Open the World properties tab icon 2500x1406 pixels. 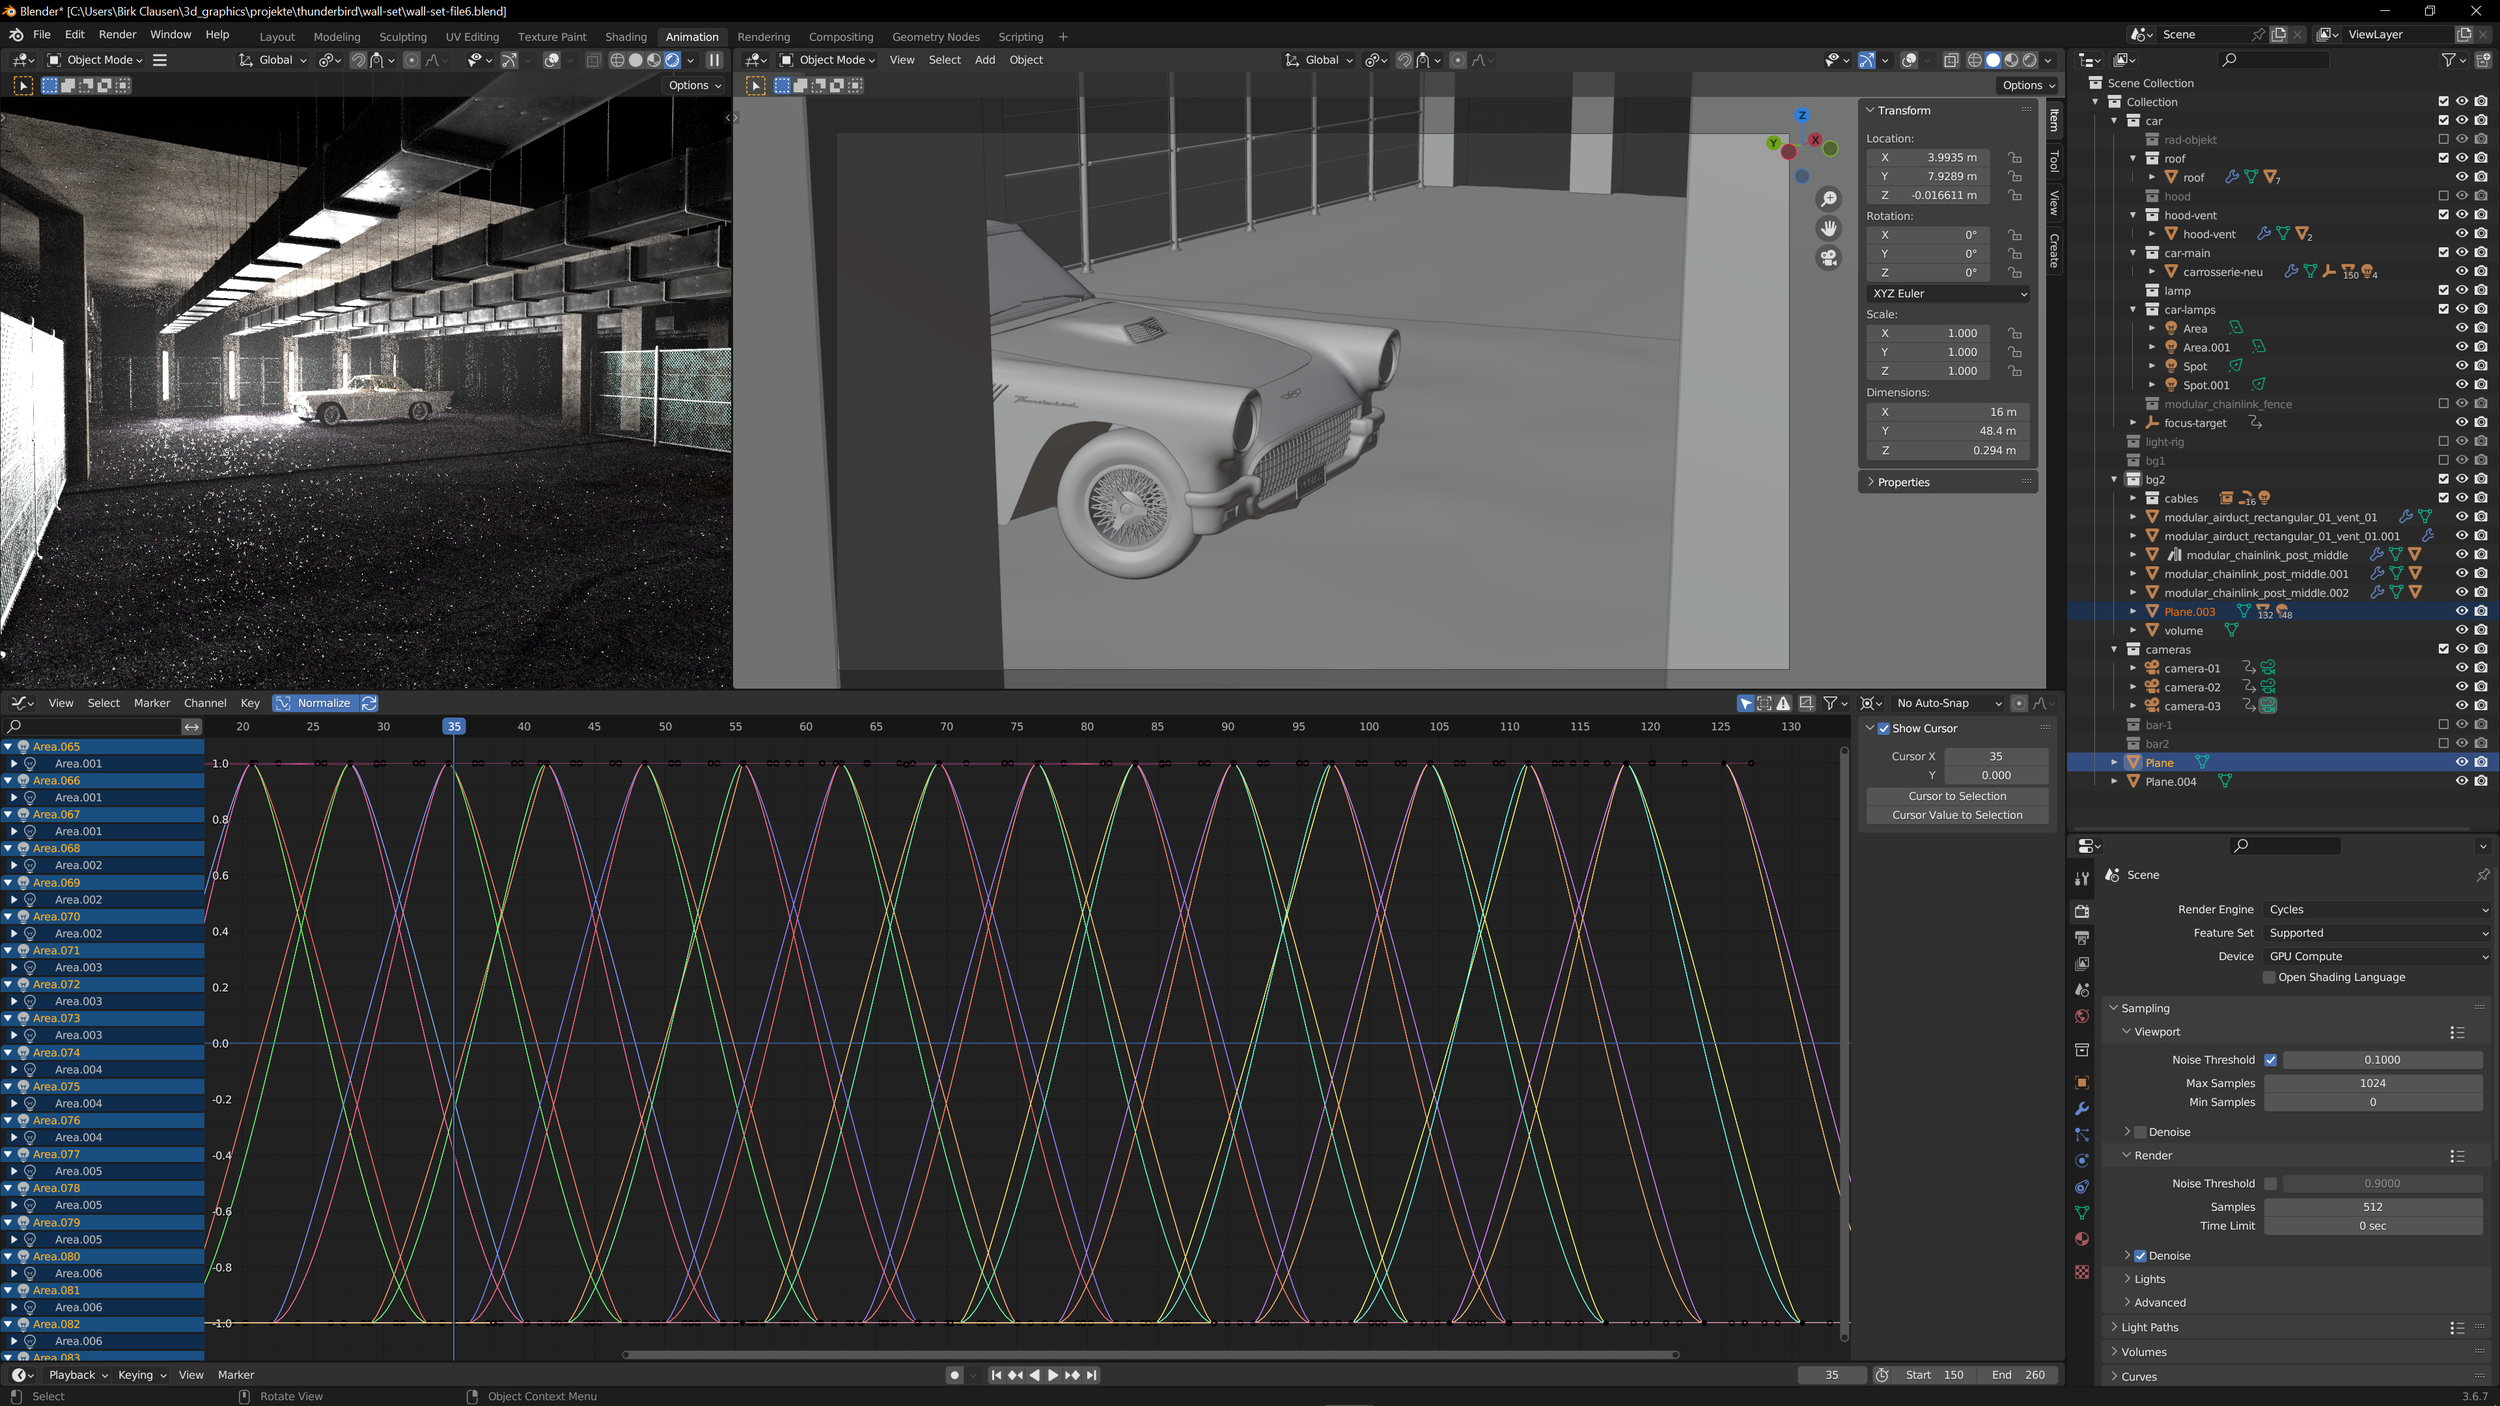point(2082,1016)
